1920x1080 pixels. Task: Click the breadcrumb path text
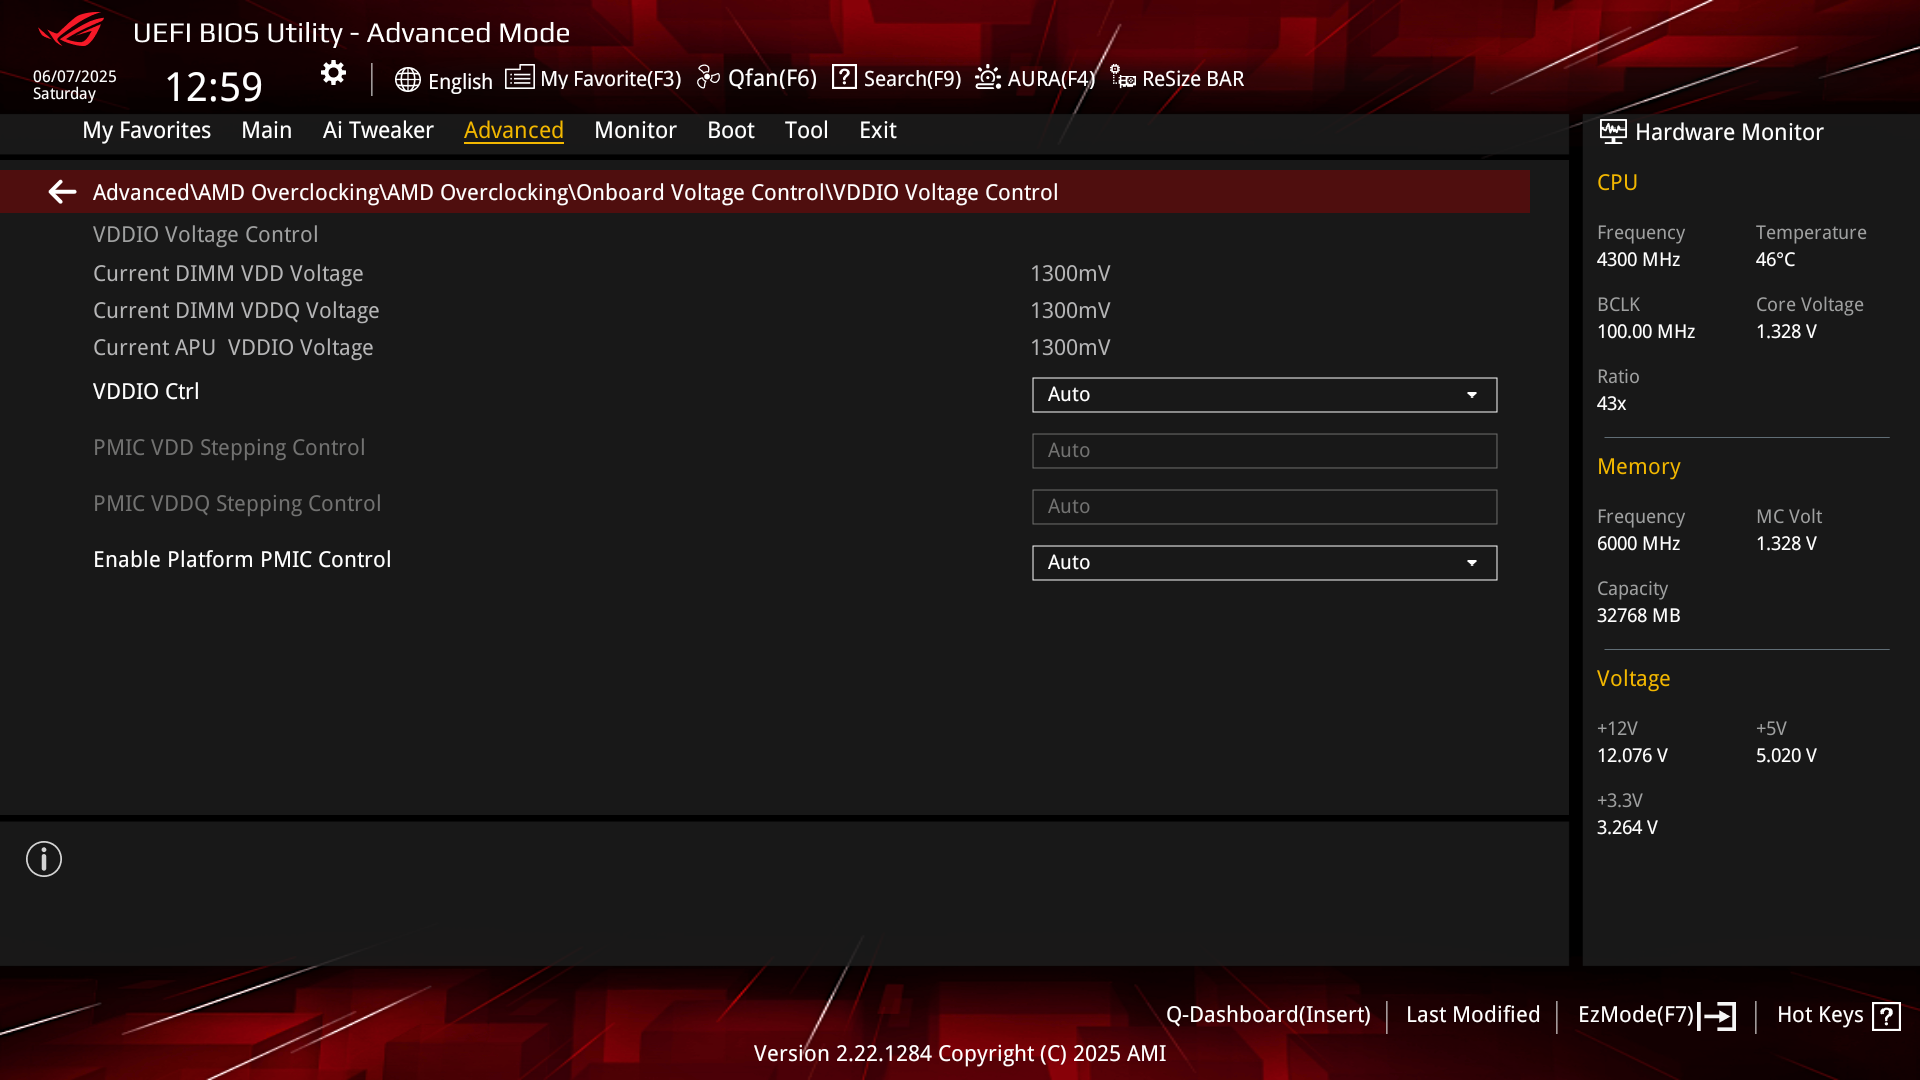(x=575, y=192)
